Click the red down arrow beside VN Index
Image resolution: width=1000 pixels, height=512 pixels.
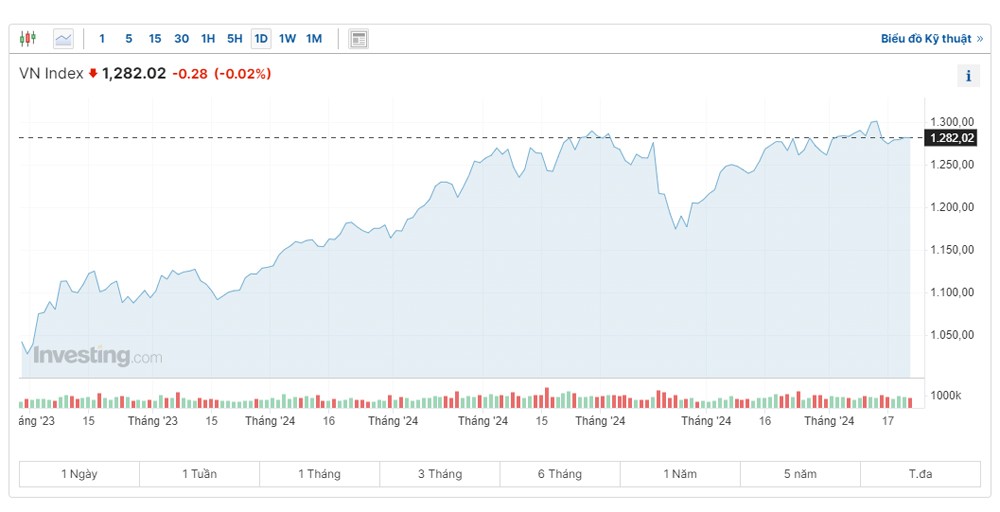pos(93,73)
